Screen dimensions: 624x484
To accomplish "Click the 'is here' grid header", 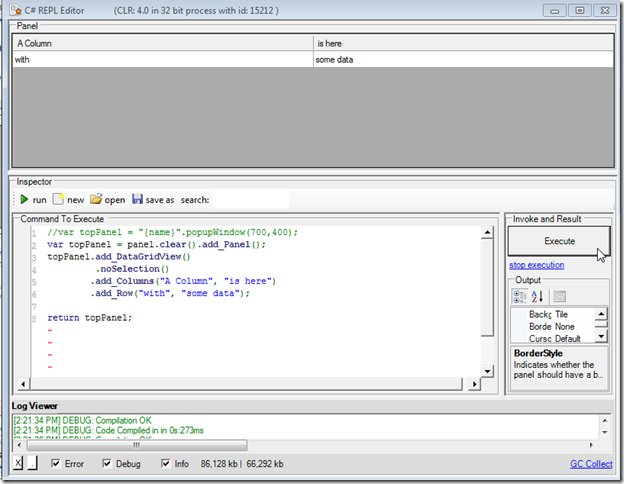I will (464, 43).
